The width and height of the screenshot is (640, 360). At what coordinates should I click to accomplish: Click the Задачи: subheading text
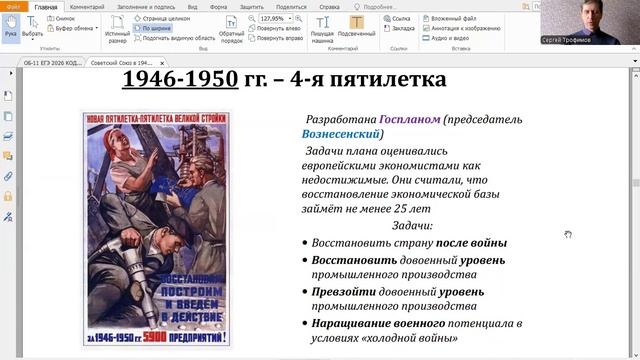pyautogui.click(x=412, y=225)
